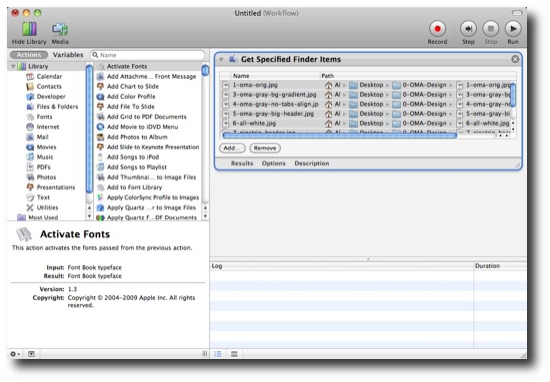Open the gear action menu at bottom left
550x382 pixels.
pos(15,354)
